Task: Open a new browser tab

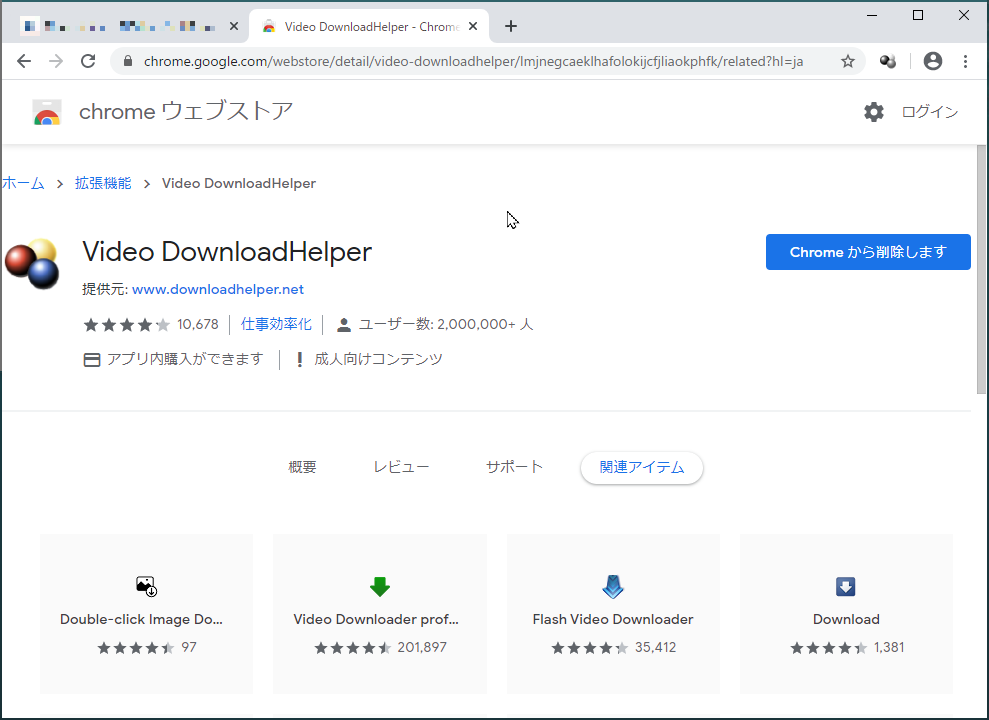Action: pos(511,26)
